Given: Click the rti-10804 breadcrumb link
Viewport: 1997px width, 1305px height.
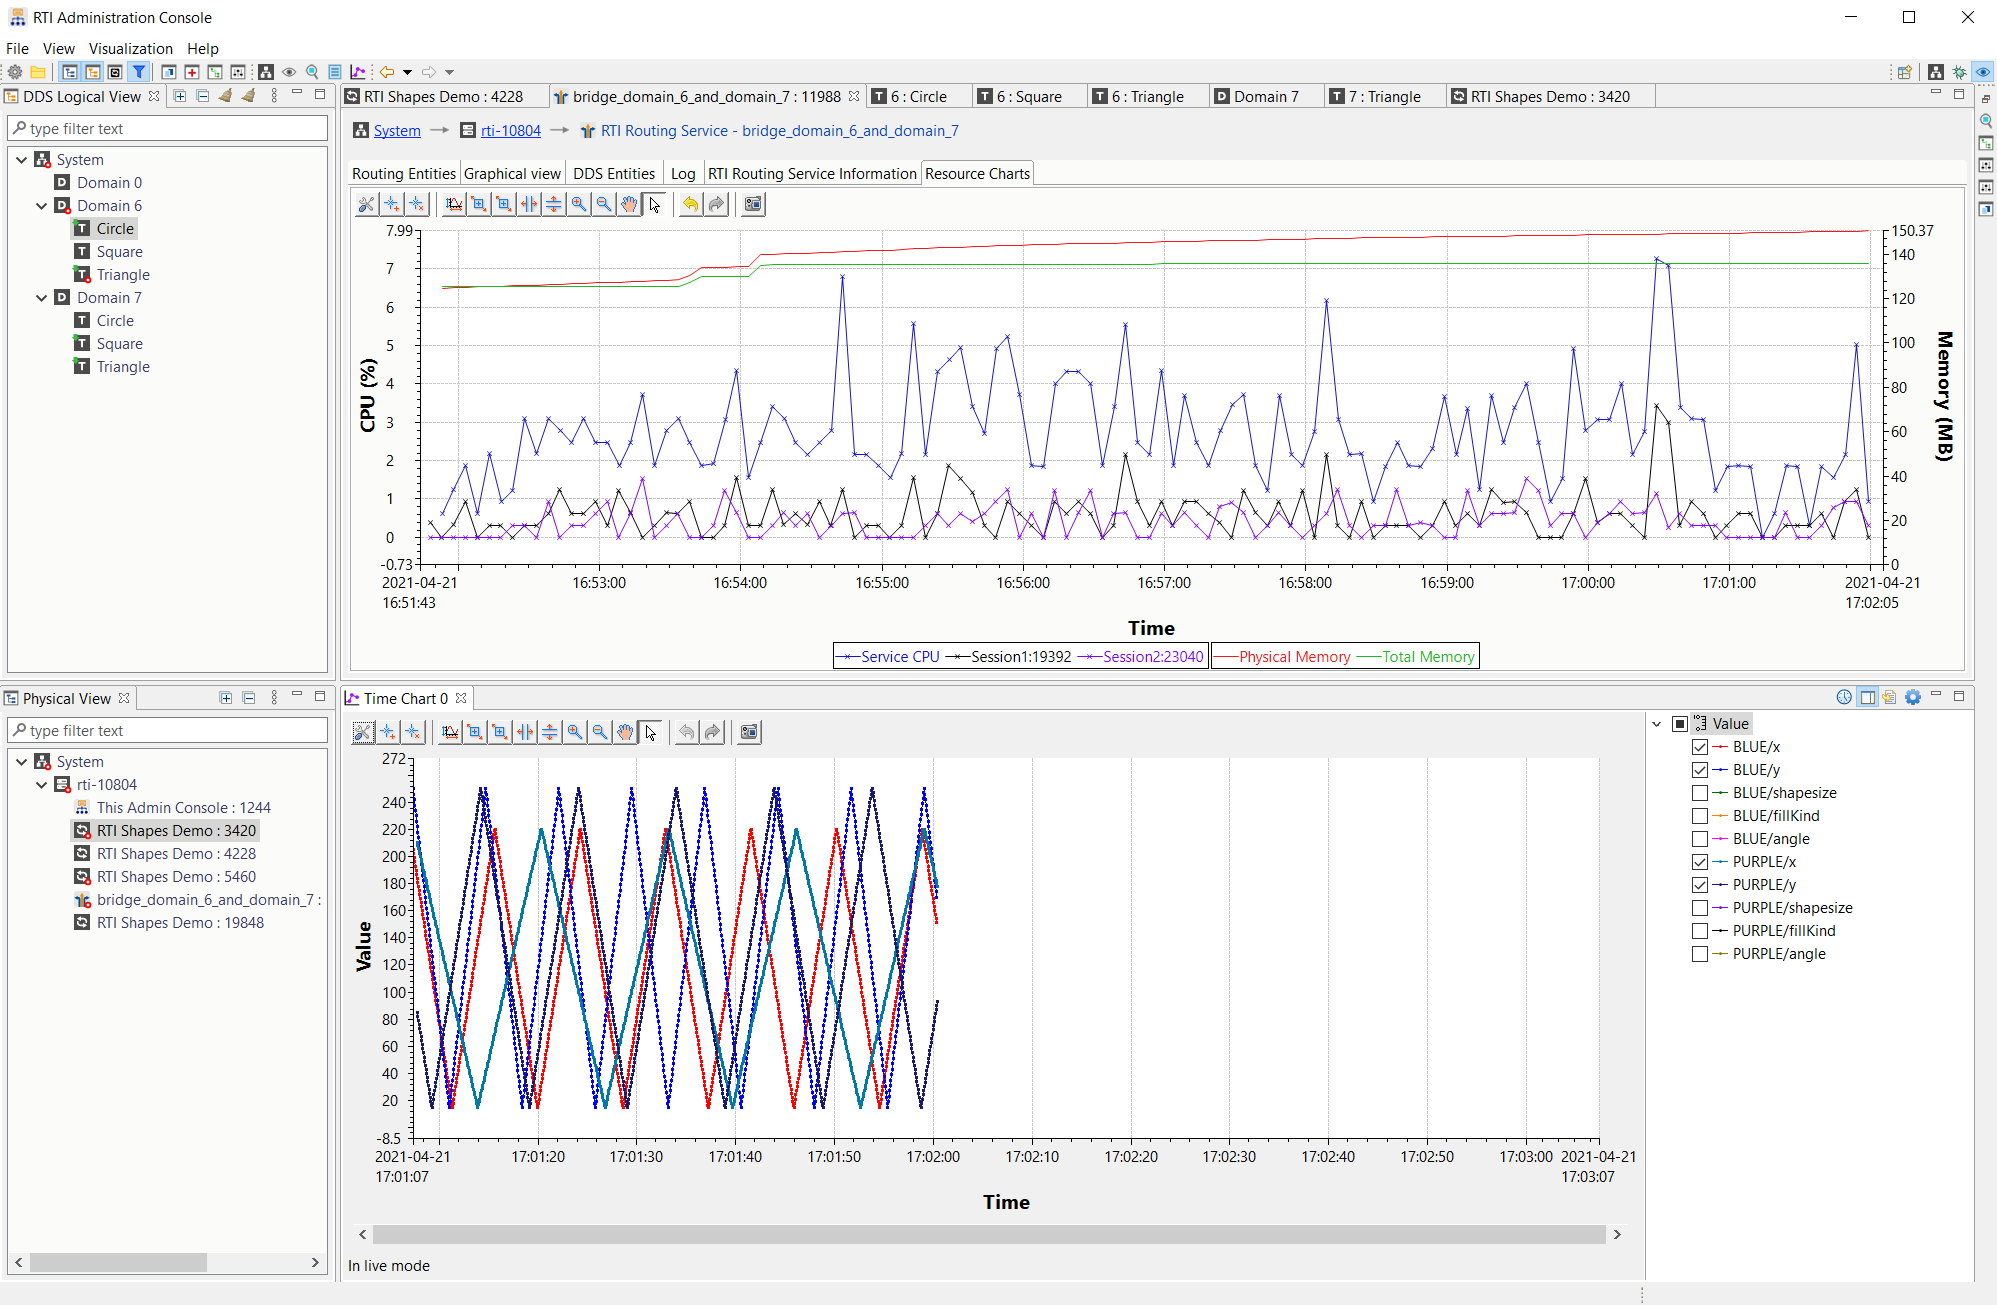Looking at the screenshot, I should 510,130.
